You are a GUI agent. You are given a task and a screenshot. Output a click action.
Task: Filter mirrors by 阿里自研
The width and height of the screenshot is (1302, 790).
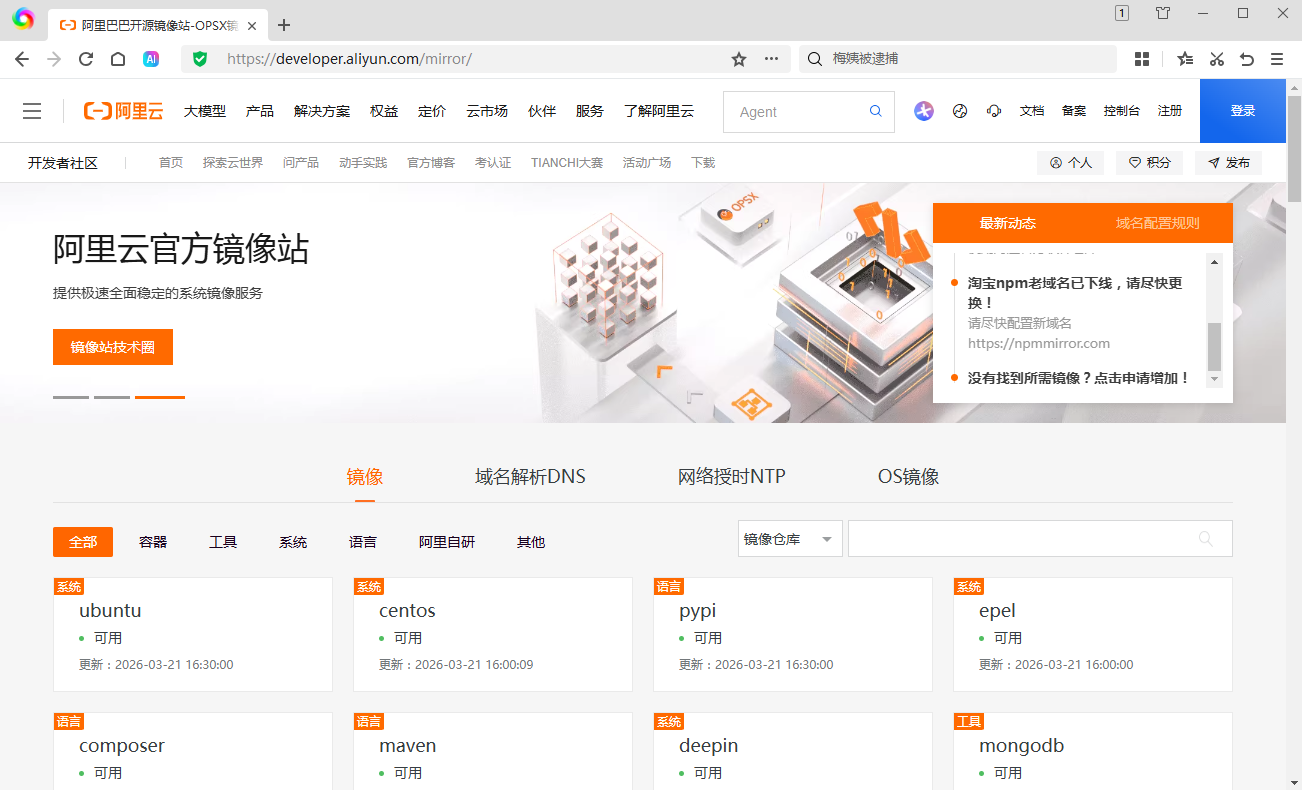(x=447, y=542)
